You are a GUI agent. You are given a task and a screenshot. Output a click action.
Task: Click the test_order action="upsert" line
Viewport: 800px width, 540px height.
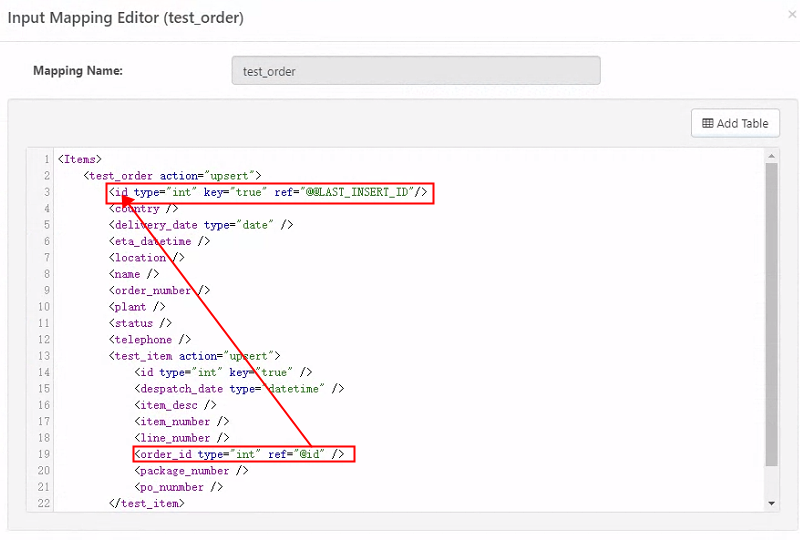[172, 176]
